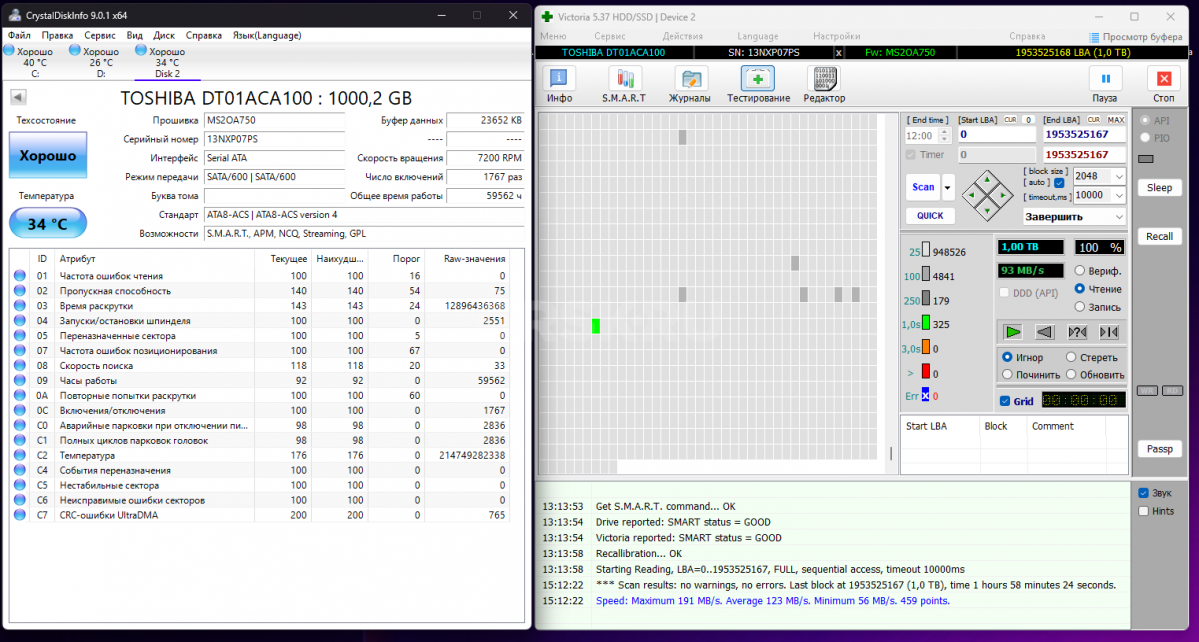
Task: Click the 34 °C temperature button
Action: [x=48, y=224]
